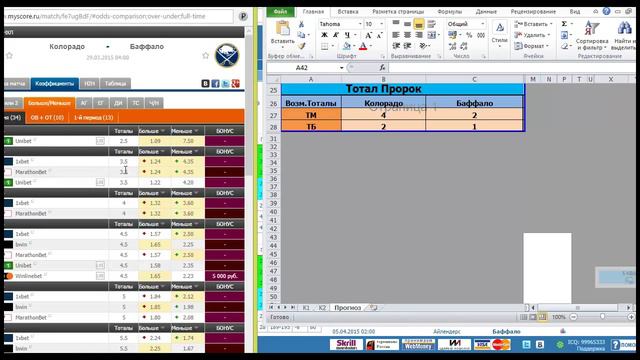640x360 pixels.
Task: Select the Больше/Меньше odds tab
Action: 49,103
